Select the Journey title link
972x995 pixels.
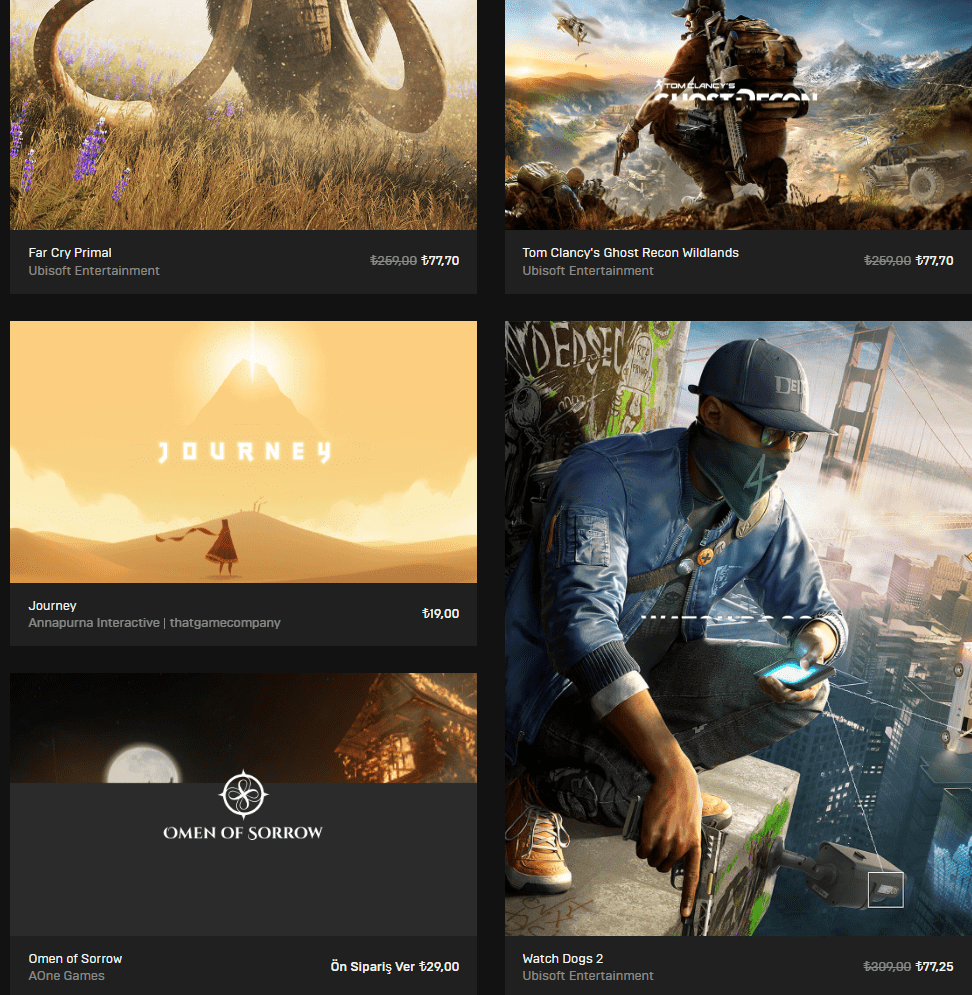point(52,605)
